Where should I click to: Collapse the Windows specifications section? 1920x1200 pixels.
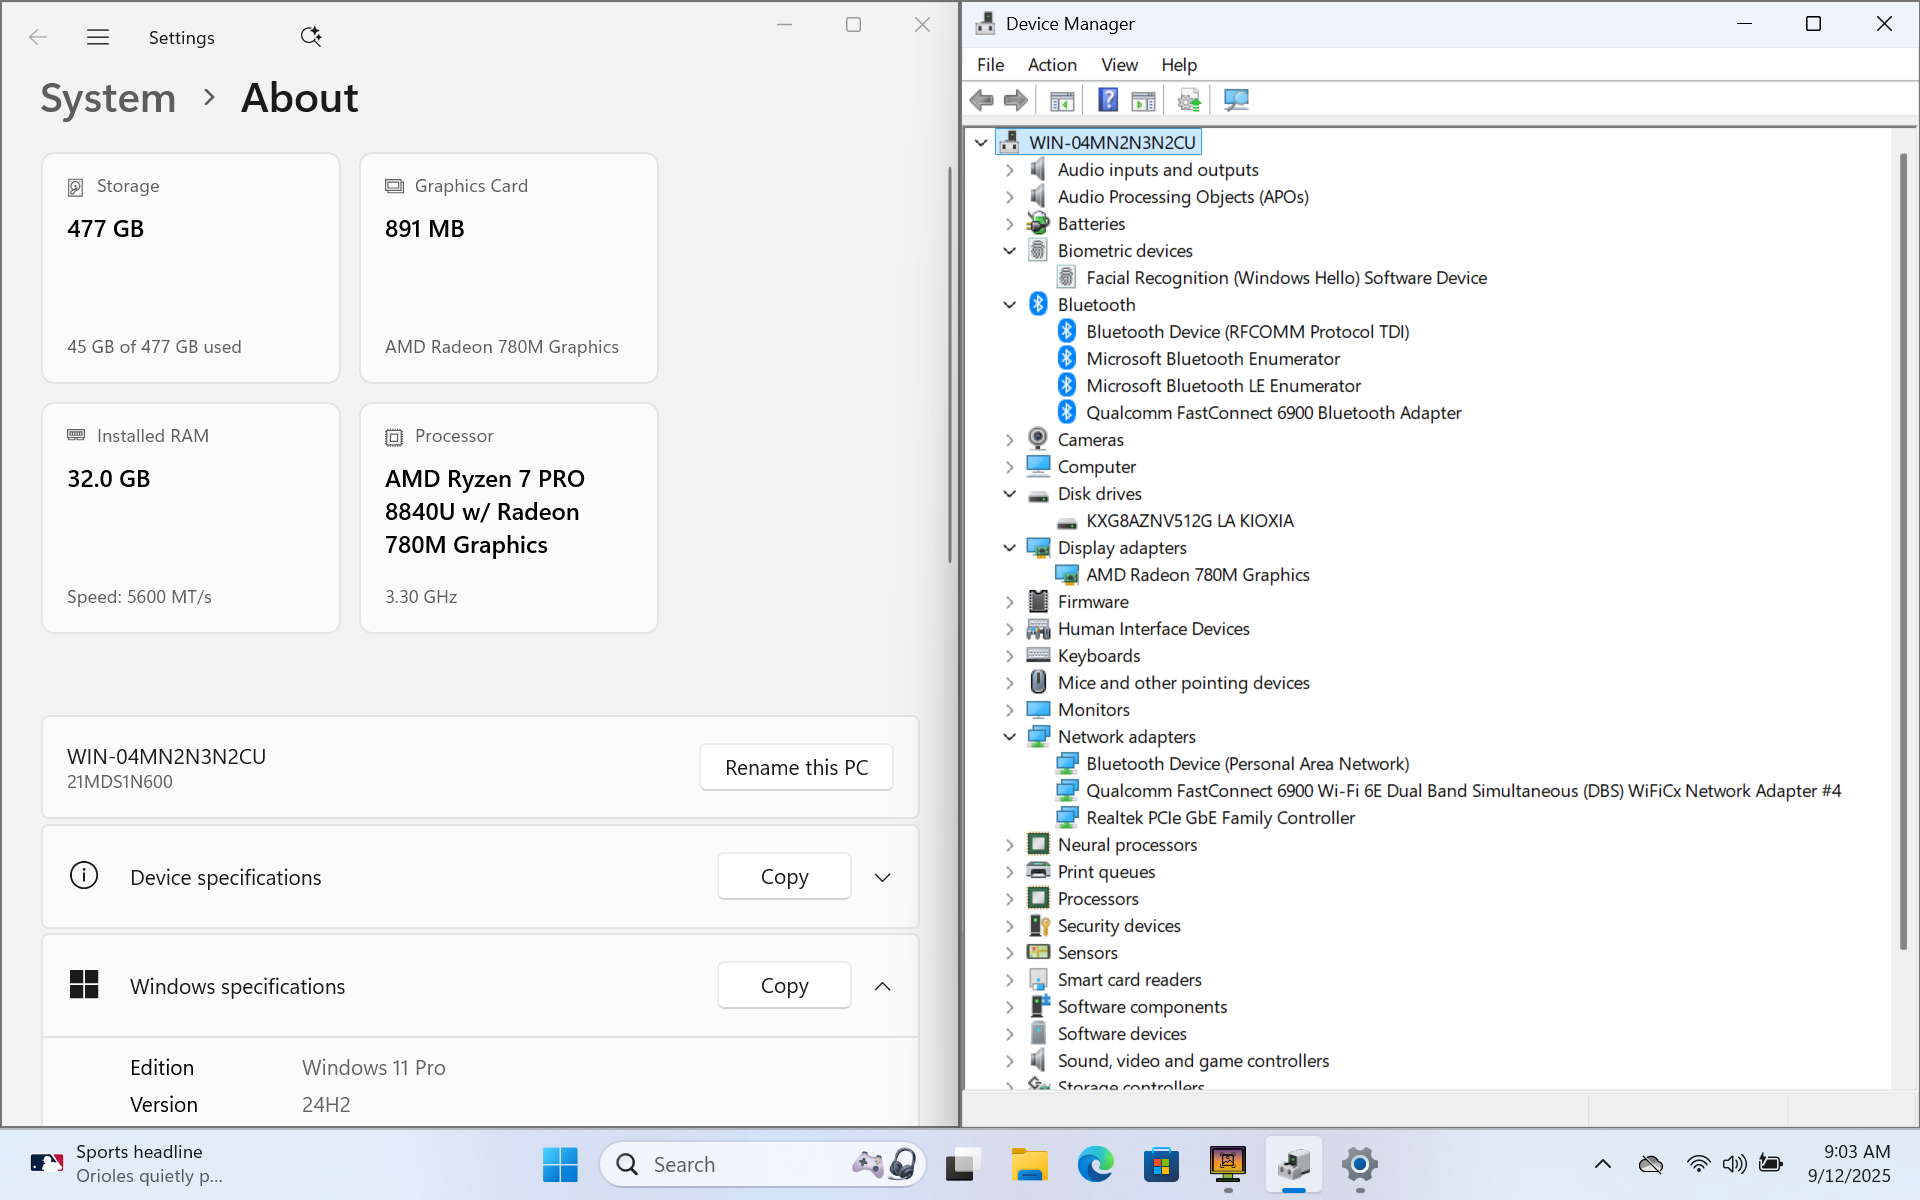pos(882,986)
